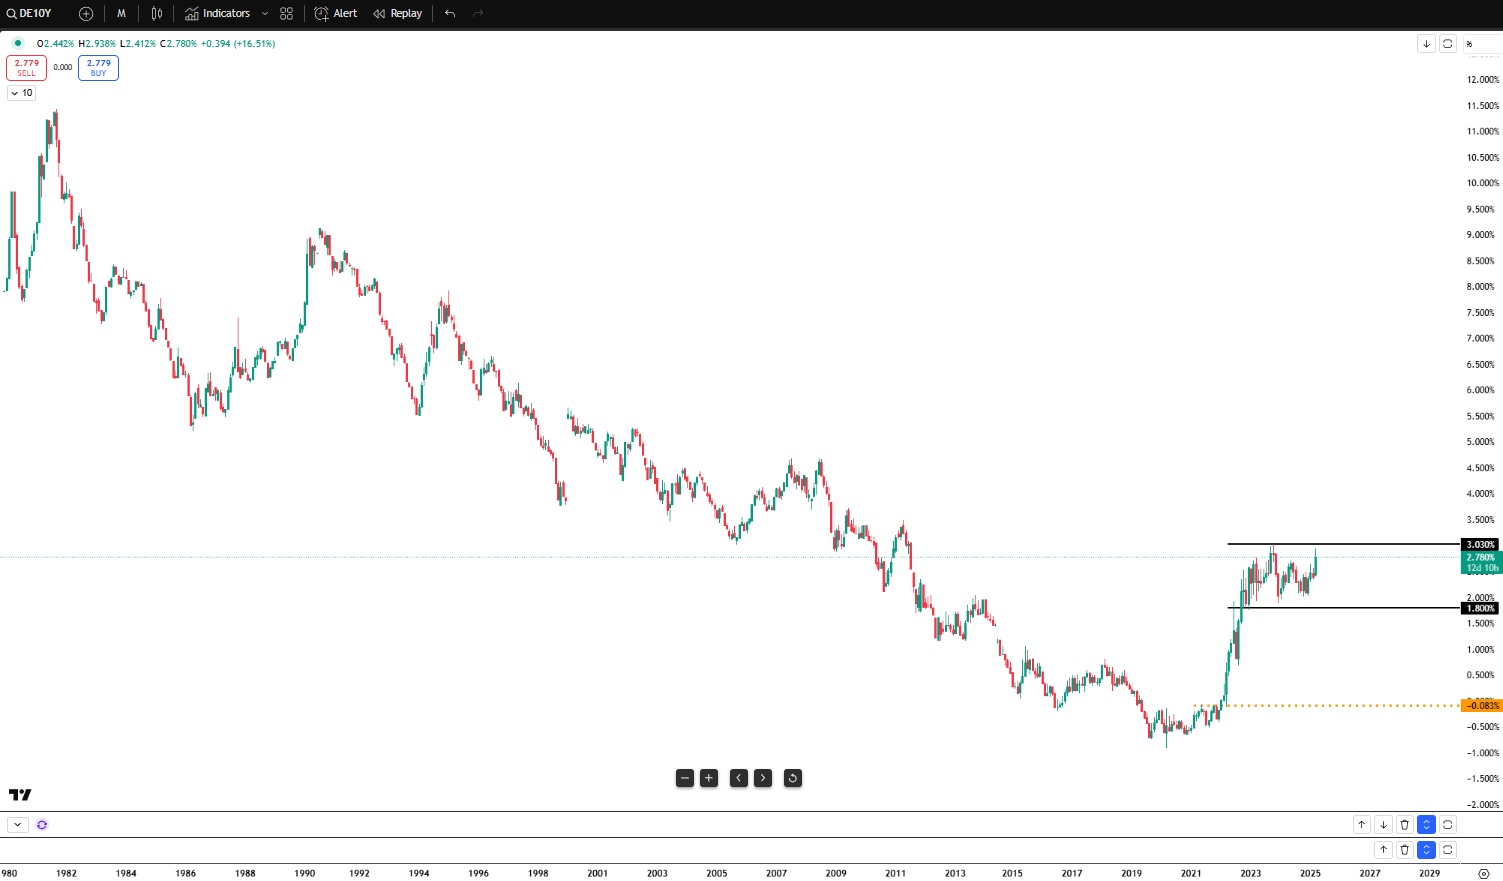Create a new Alert

coord(336,13)
